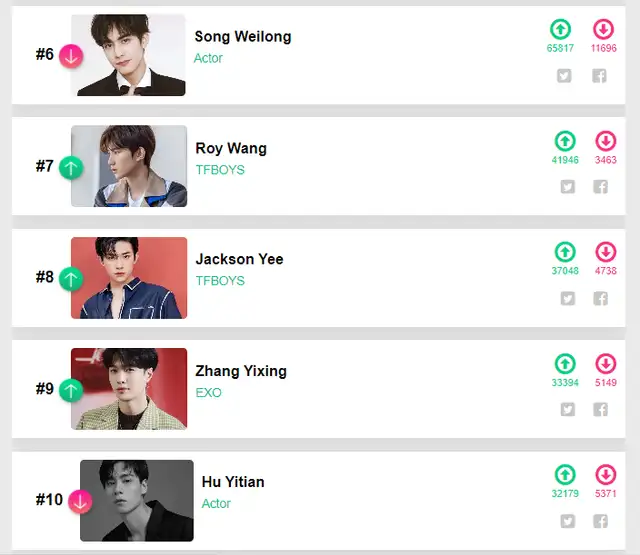Share Jackson Yee on Facebook
The width and height of the screenshot is (640, 555).
pyautogui.click(x=600, y=298)
